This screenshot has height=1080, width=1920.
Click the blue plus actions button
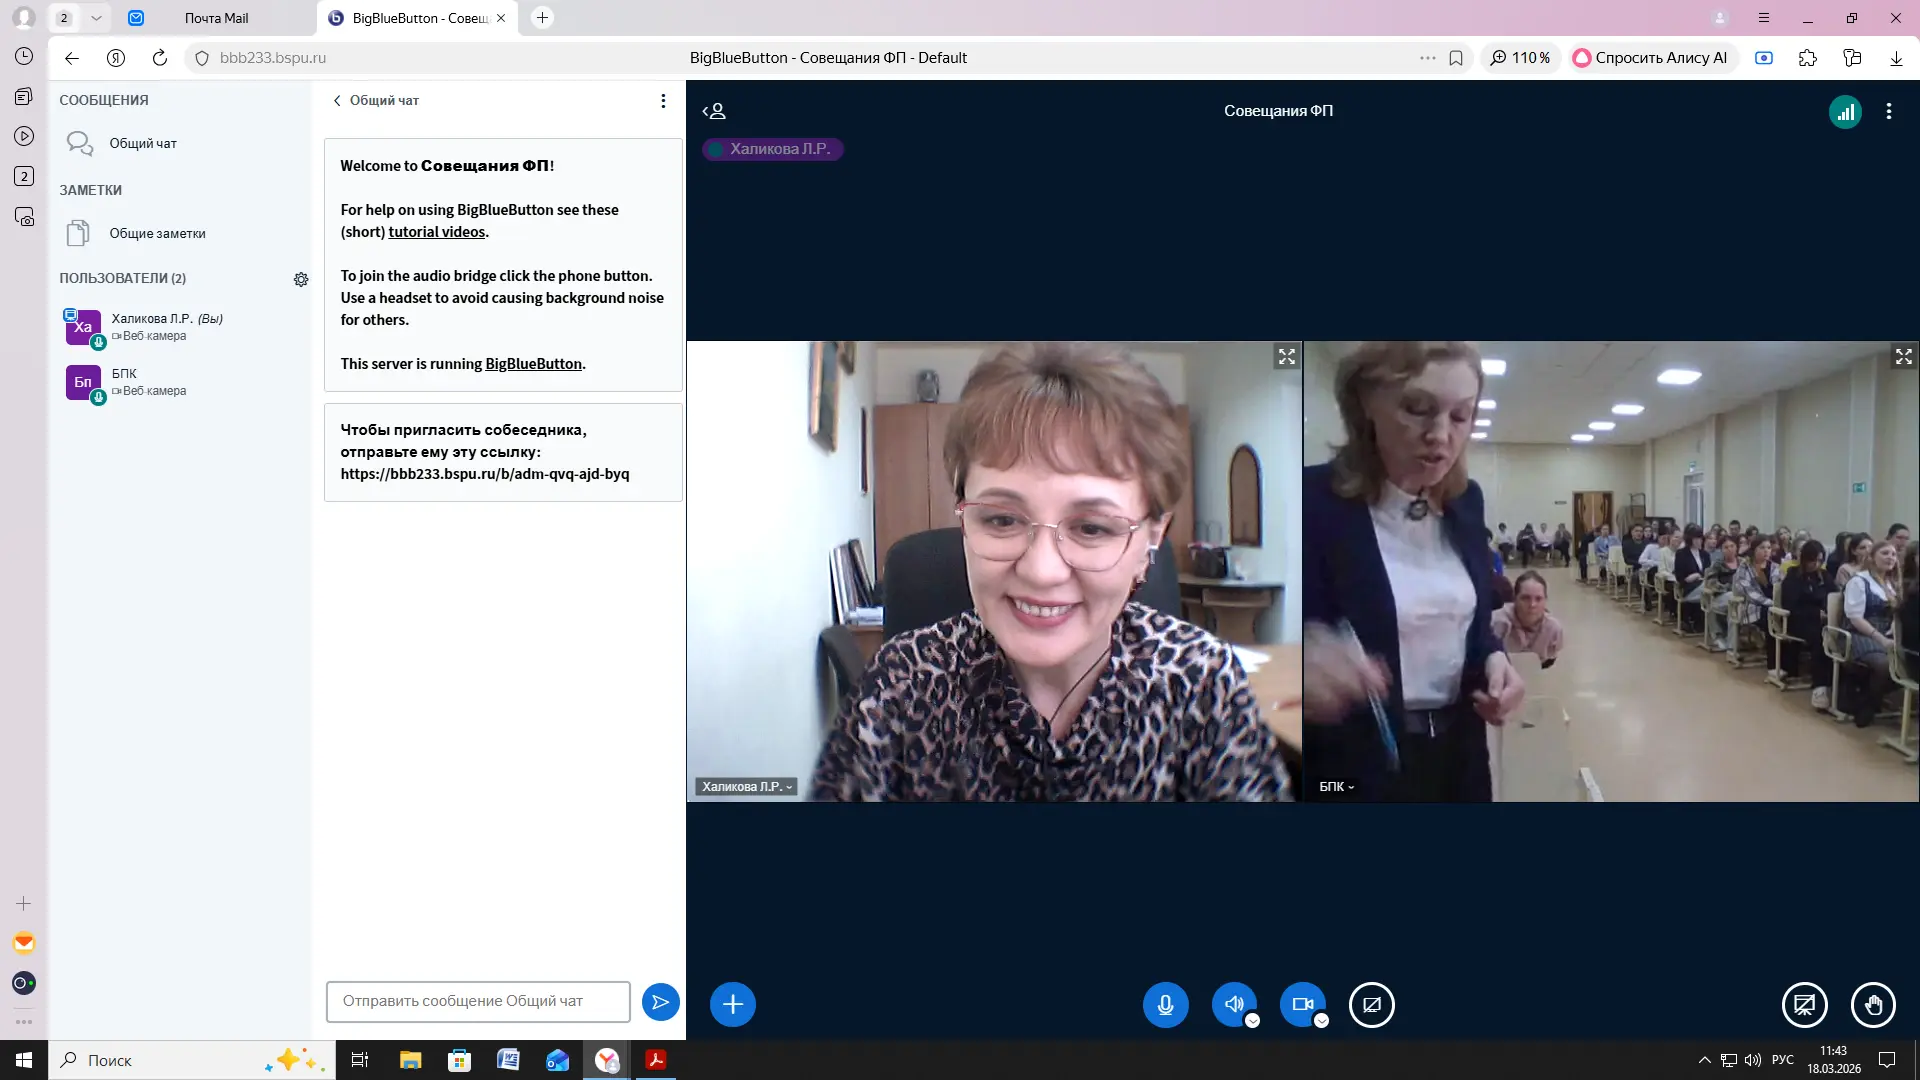[732, 1004]
